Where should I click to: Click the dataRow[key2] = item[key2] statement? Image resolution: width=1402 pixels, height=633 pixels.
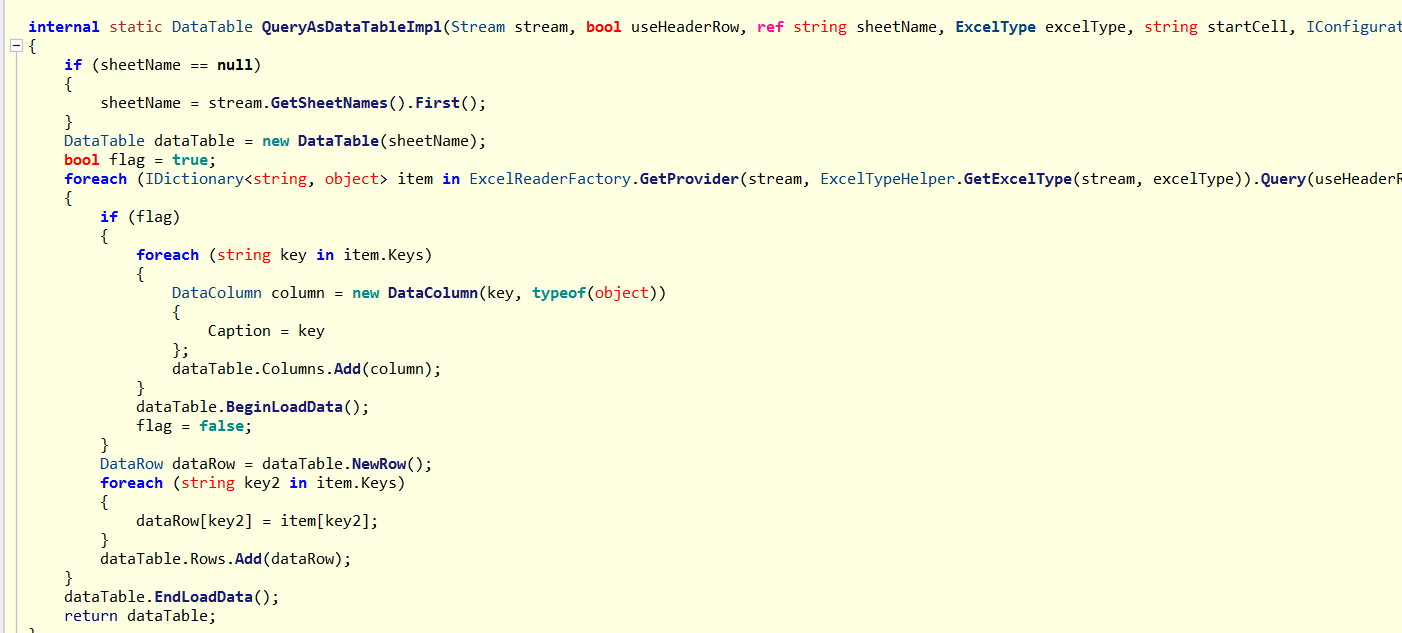point(257,521)
